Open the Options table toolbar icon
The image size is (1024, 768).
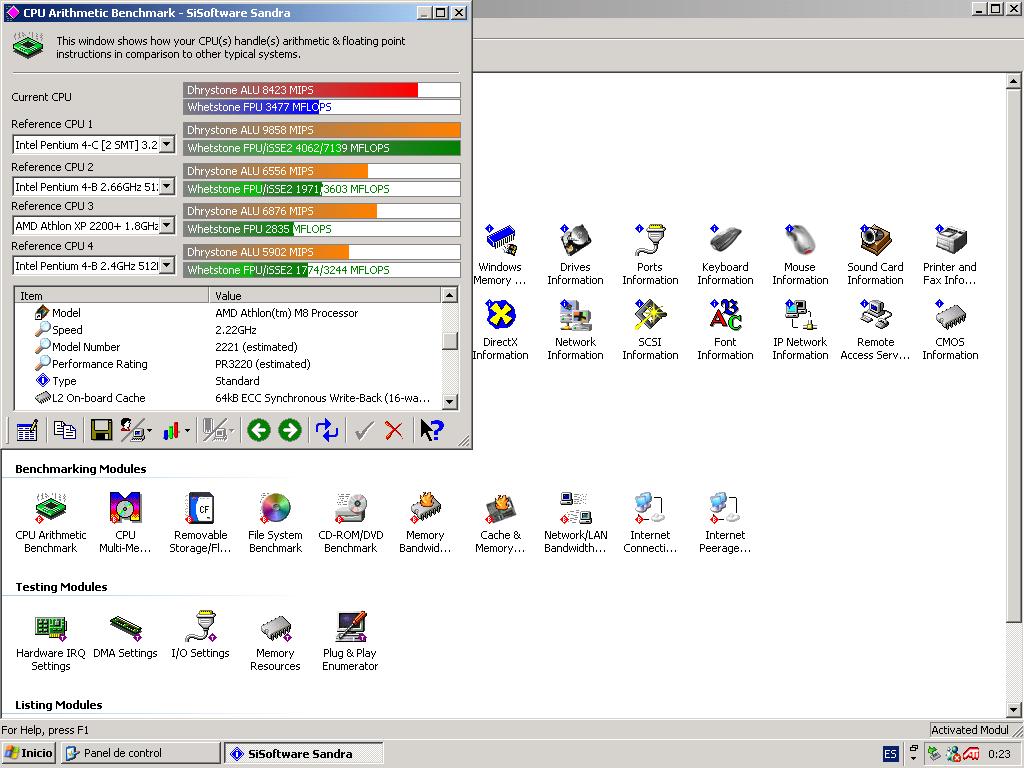(27, 430)
